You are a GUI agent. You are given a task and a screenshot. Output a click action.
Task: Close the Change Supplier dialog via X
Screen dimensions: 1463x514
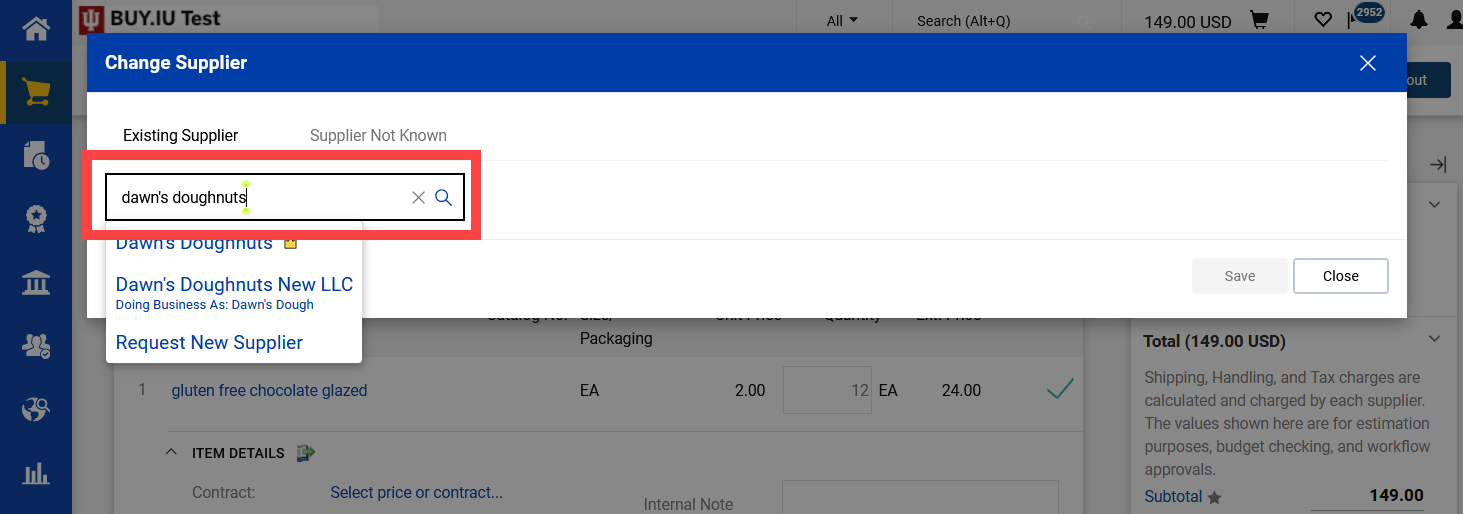click(x=1368, y=63)
